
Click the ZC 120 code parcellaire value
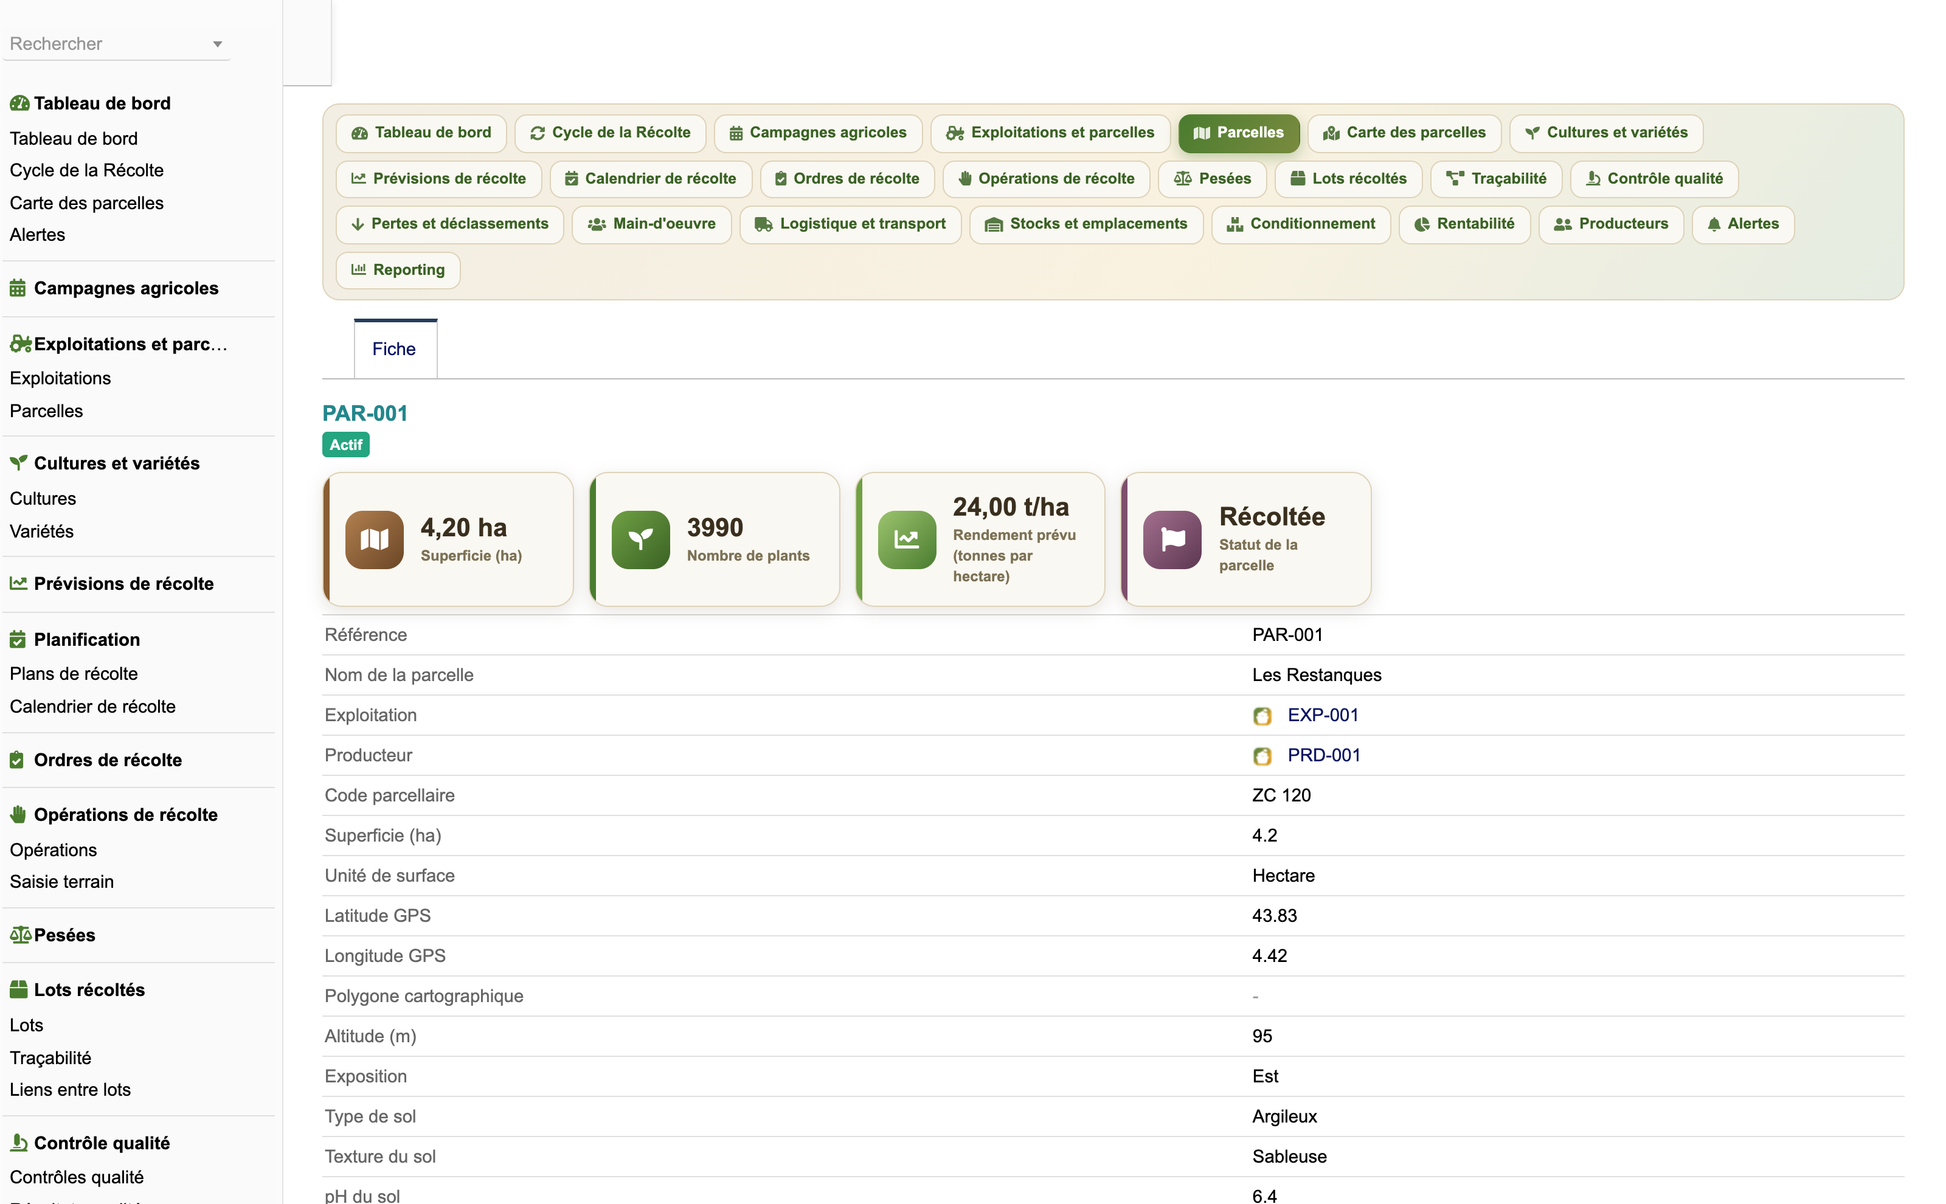pos(1282,795)
